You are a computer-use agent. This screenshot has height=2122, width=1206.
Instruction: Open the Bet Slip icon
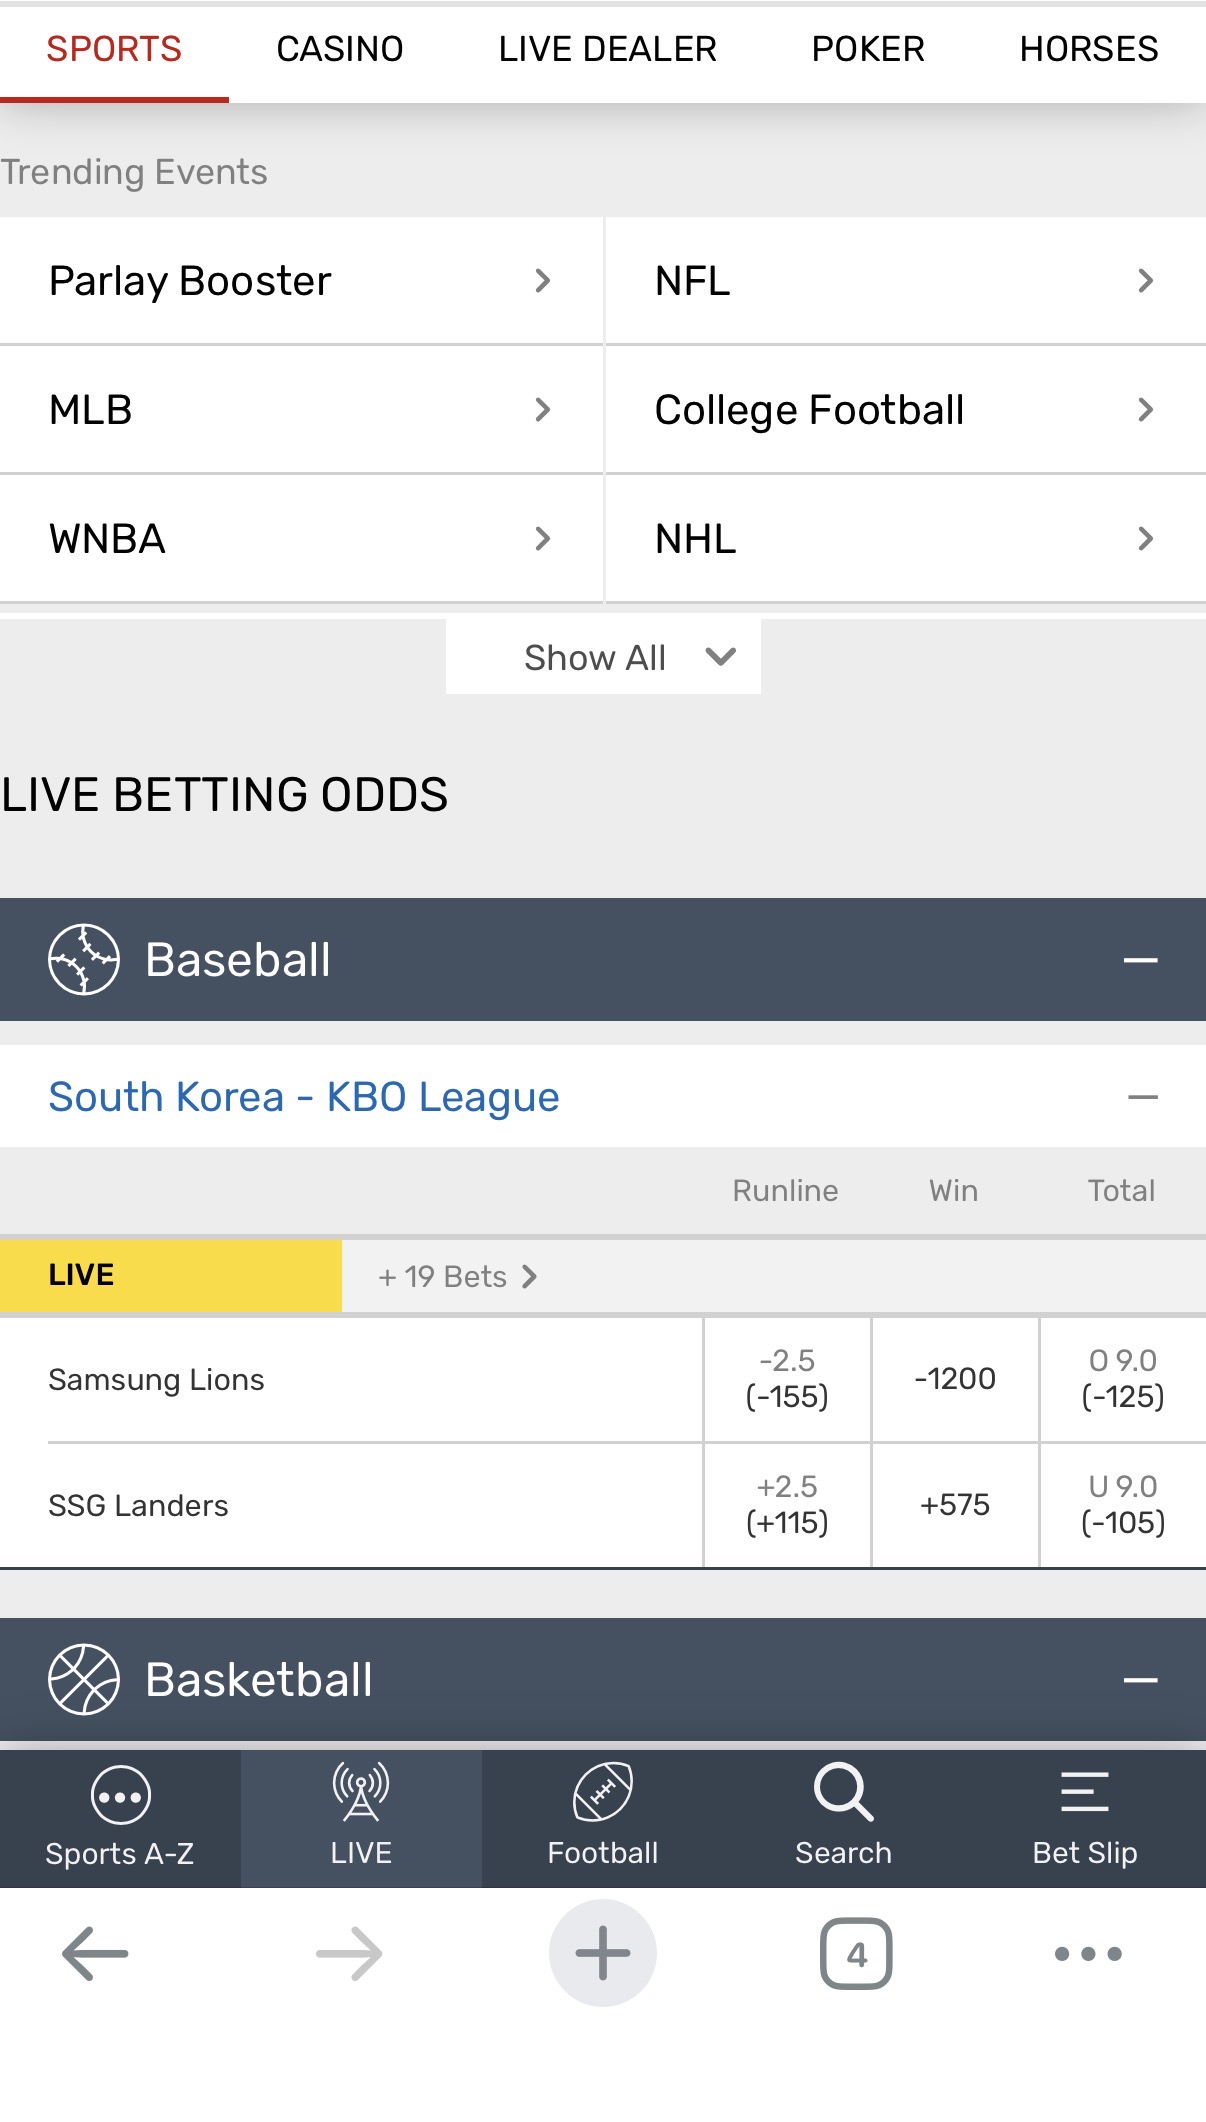click(x=1084, y=1794)
